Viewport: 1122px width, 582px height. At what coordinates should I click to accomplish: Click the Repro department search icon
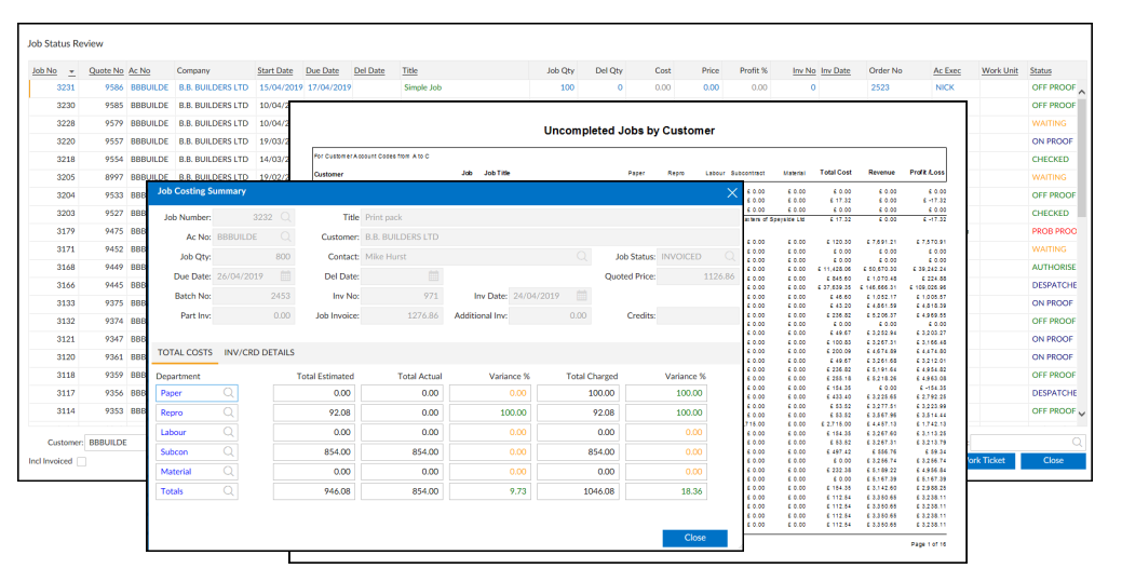230,413
